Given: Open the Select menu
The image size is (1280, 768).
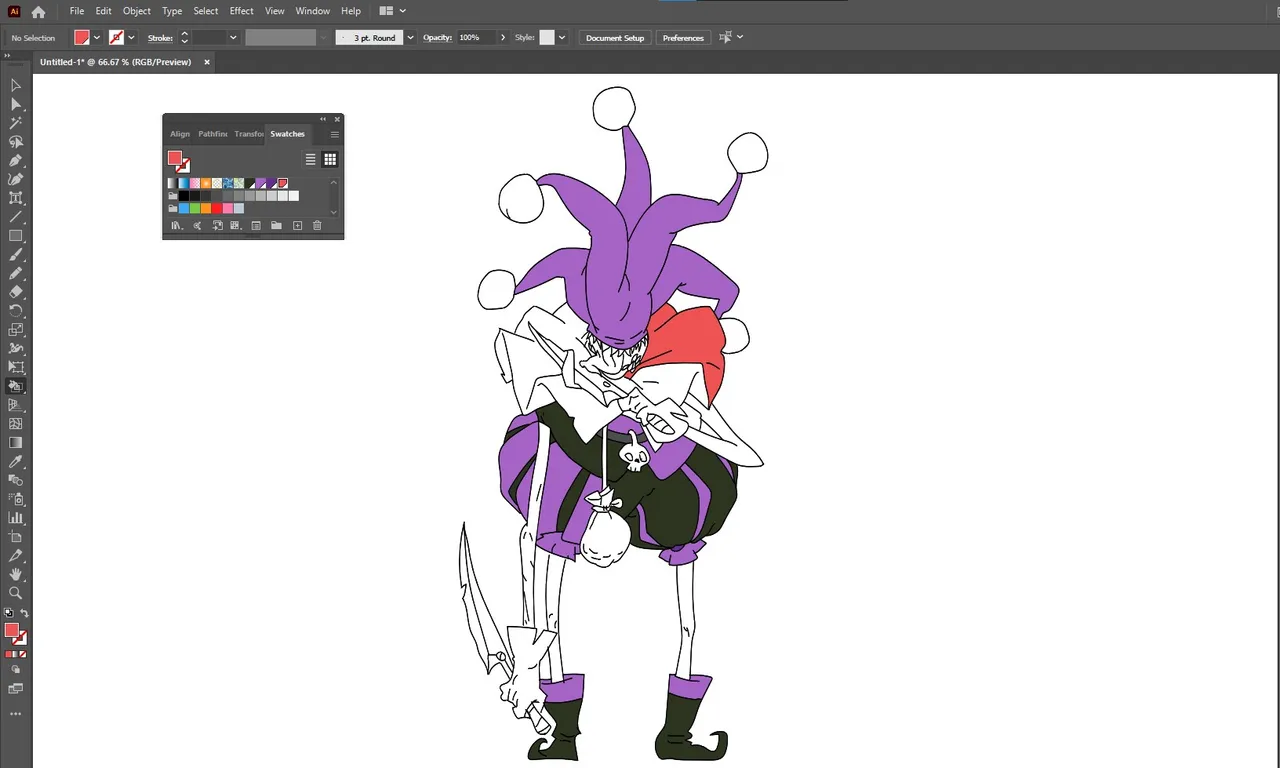Looking at the screenshot, I should [x=206, y=11].
